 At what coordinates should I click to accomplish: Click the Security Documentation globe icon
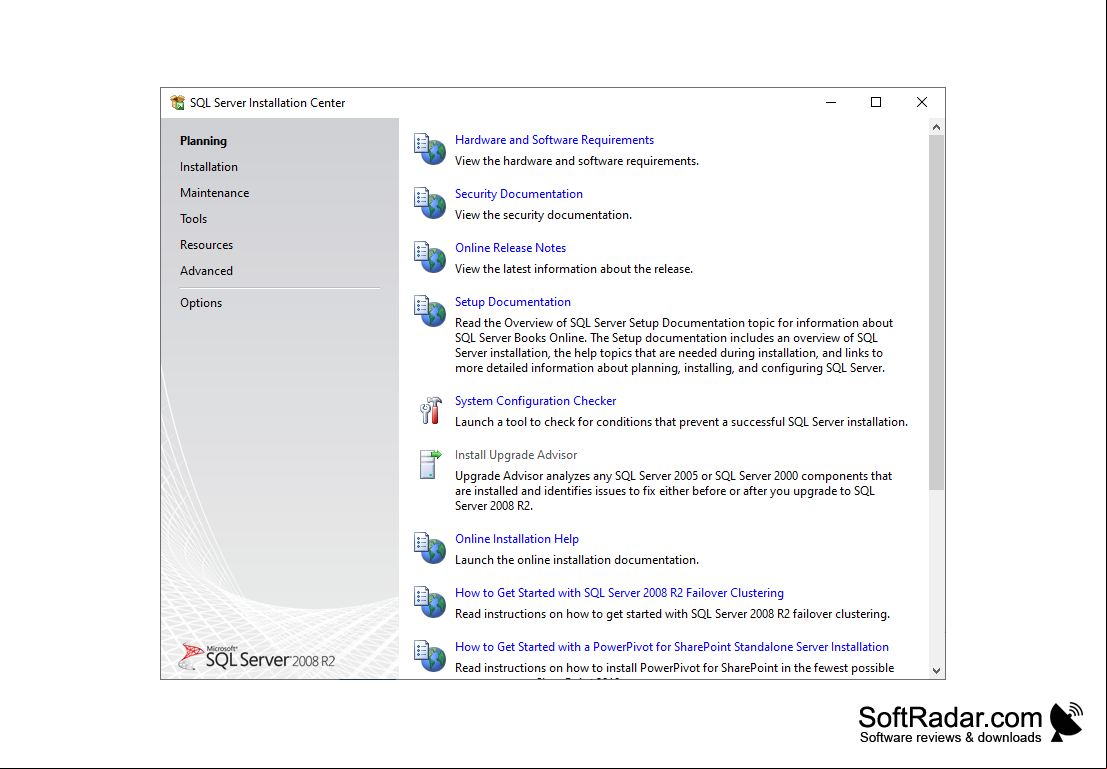coord(429,203)
